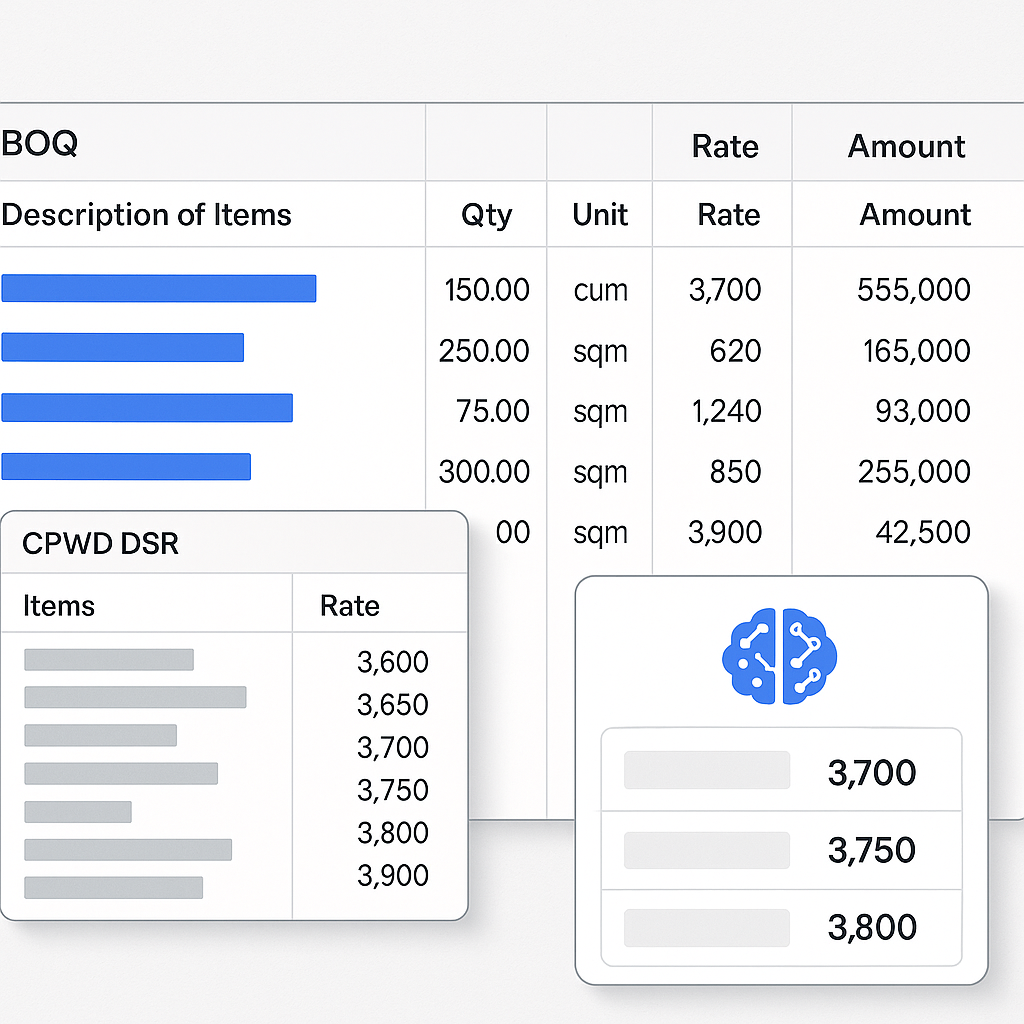Click the quantity cell 300.00
1024x1024 pixels.
click(484, 472)
